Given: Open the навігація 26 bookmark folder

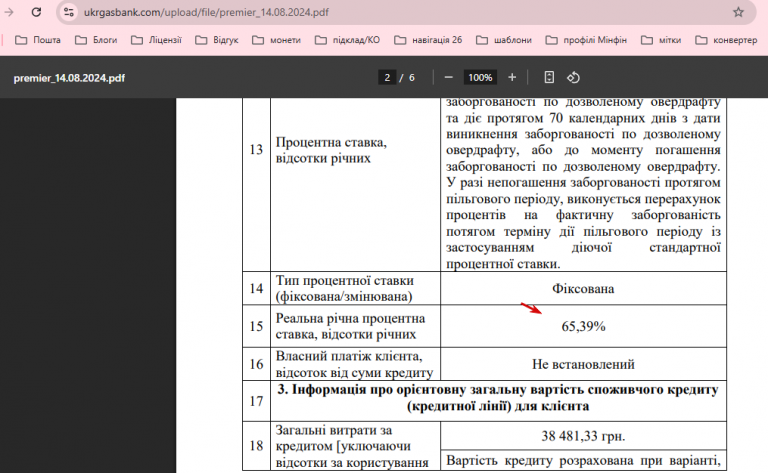Looking at the screenshot, I should 428,40.
